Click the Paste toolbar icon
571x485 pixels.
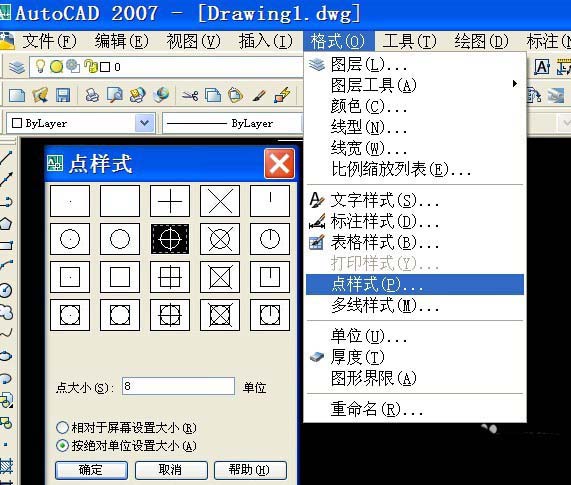coord(235,95)
